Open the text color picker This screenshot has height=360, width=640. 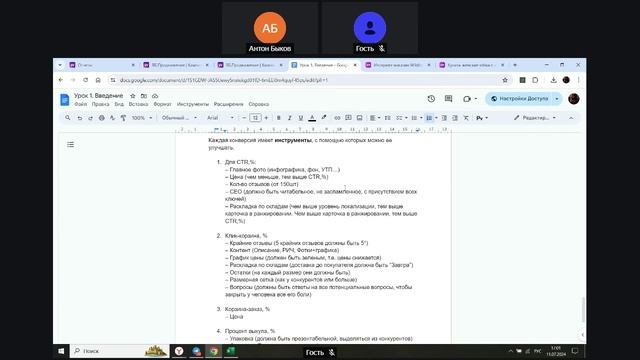tap(312, 118)
